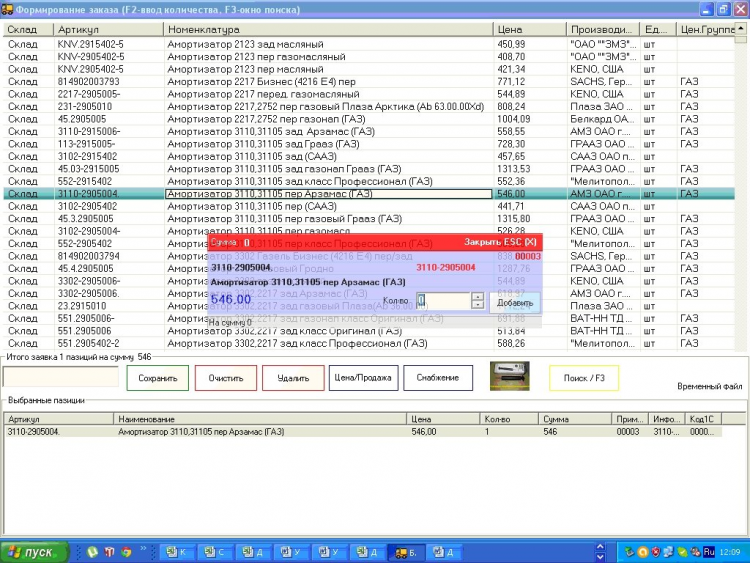The width and height of the screenshot is (750, 563).
Task: Select row Амортизатор 3110,31105 пер (СААЗ)
Action: (x=369, y=206)
